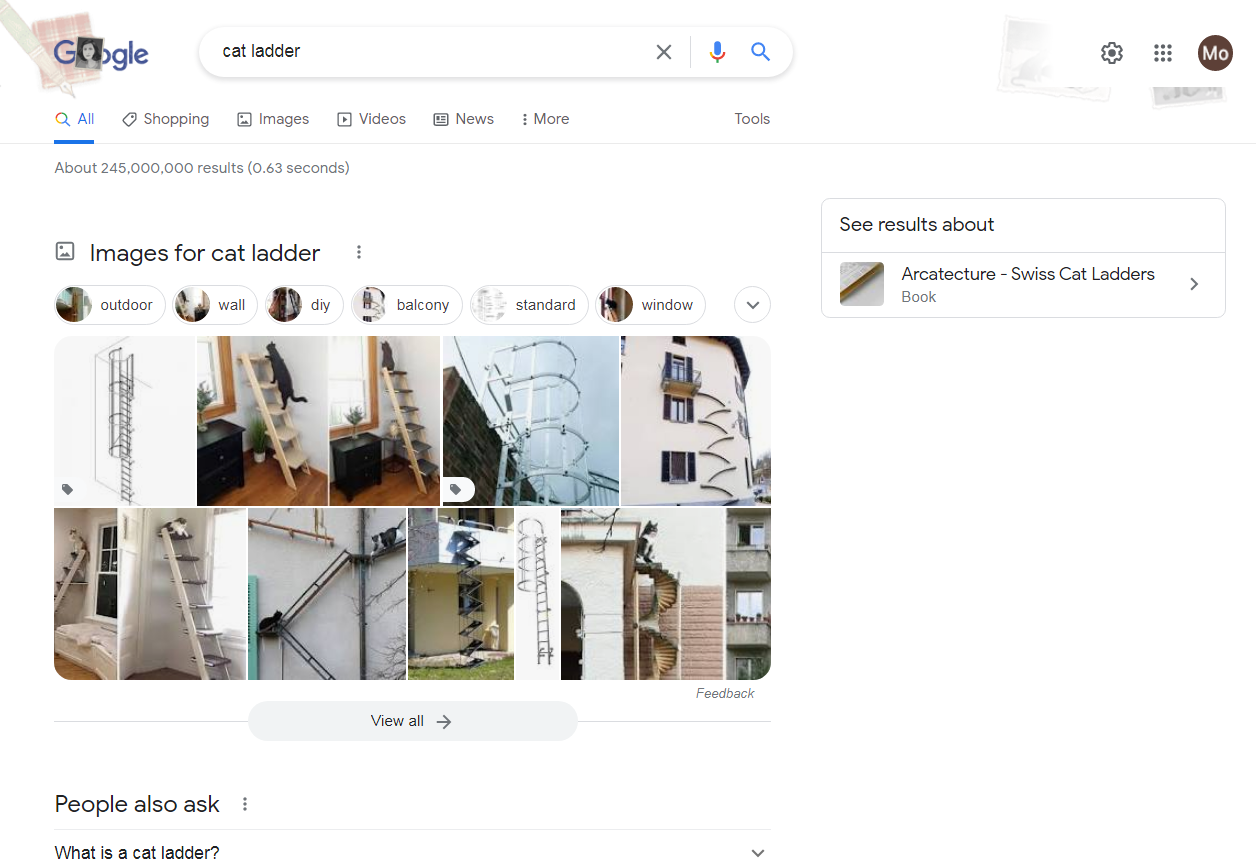Click the View all images button
Screen dimensions: 1256x867
412,721
